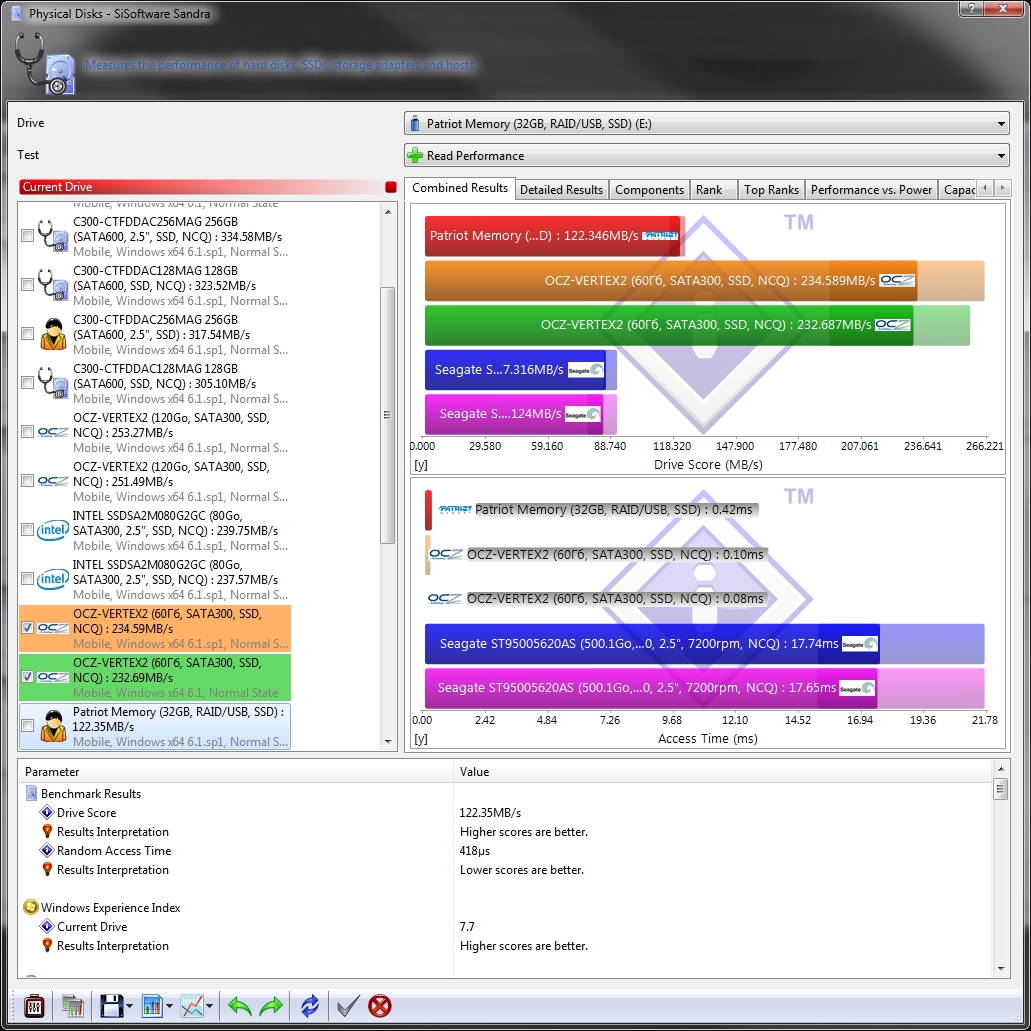The width and height of the screenshot is (1031, 1031).
Task: Click stethoscope icon beside C300 323.52MB/s entry
Action: coord(53,285)
